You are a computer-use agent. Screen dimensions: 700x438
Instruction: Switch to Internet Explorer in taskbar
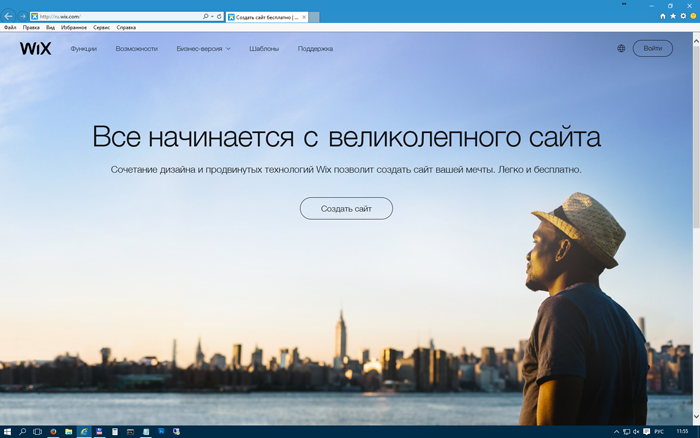click(x=84, y=432)
